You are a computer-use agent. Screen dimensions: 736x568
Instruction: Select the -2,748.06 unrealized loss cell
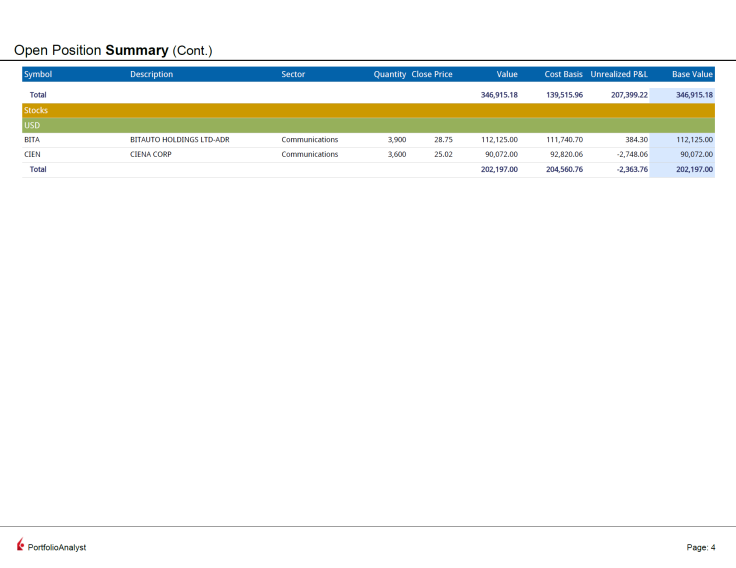pos(630,155)
